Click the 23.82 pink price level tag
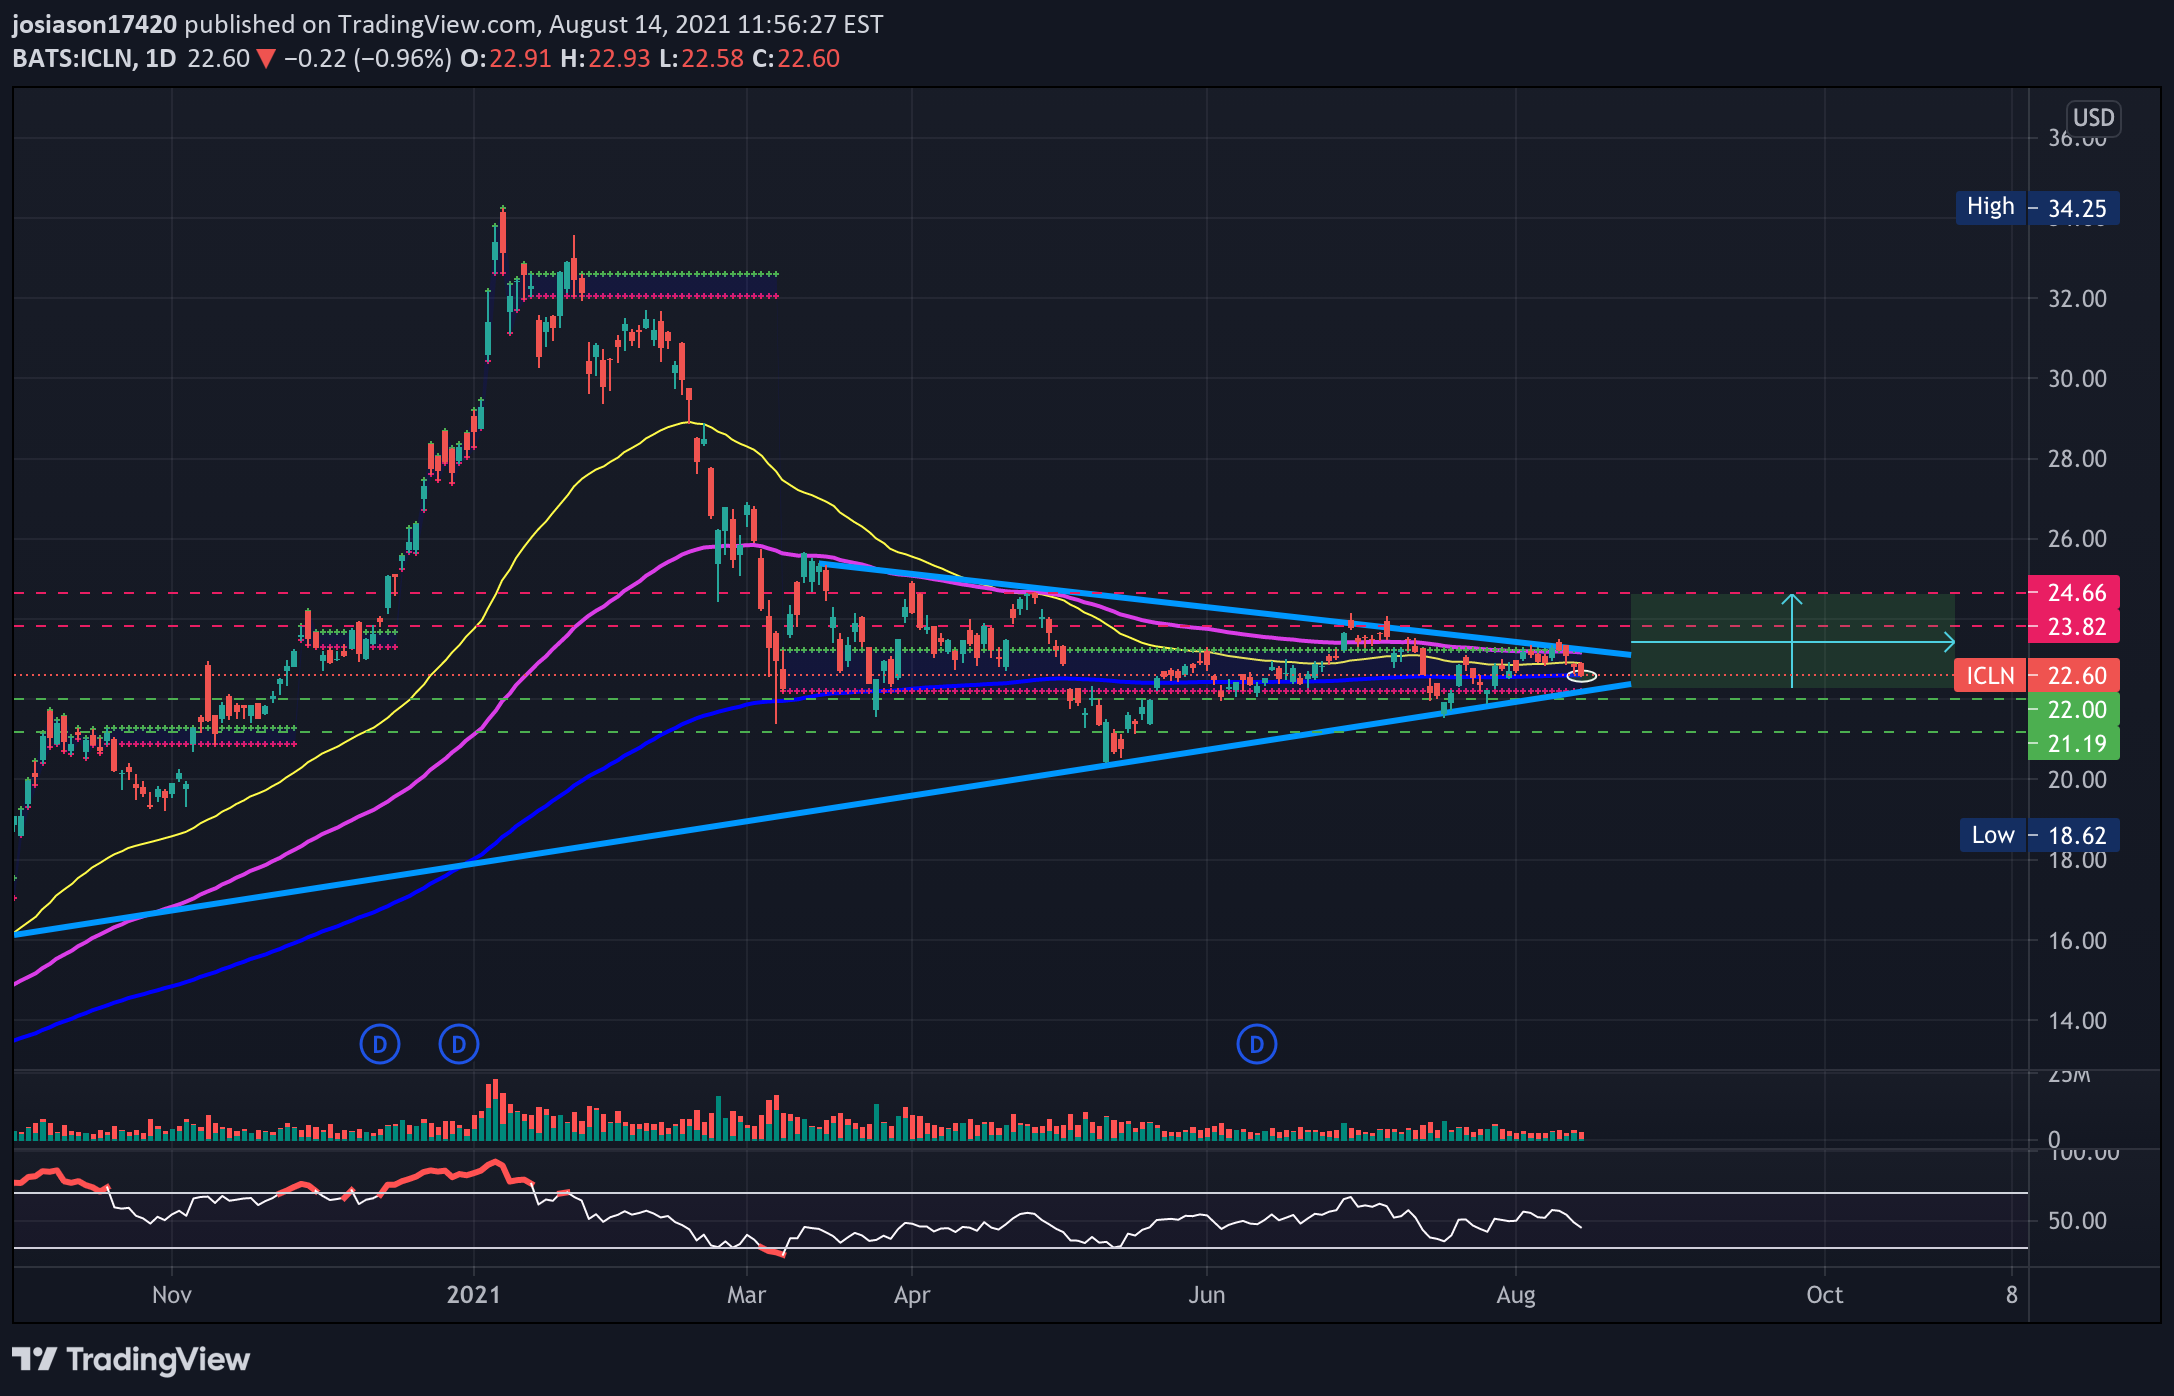The width and height of the screenshot is (2174, 1396). [x=2074, y=627]
